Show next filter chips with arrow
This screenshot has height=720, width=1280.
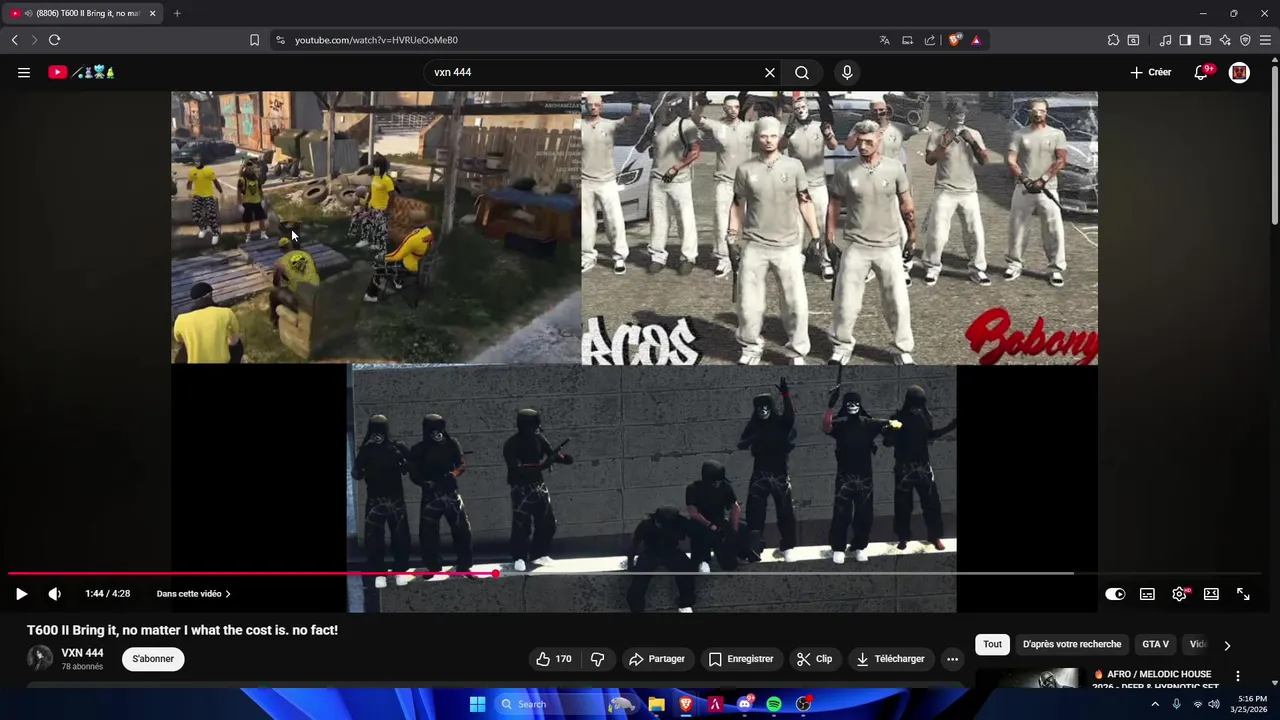(x=1227, y=645)
